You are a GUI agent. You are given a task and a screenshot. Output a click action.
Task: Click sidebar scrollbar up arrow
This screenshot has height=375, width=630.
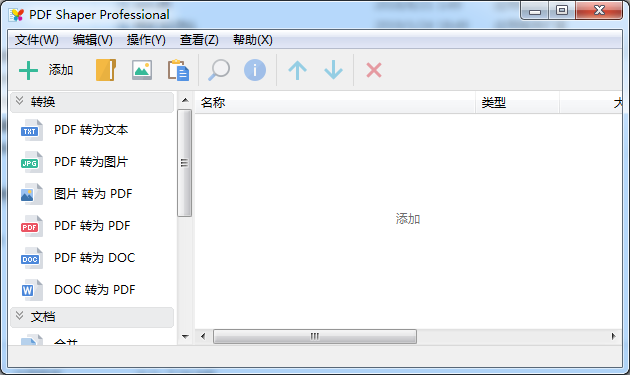click(x=185, y=100)
